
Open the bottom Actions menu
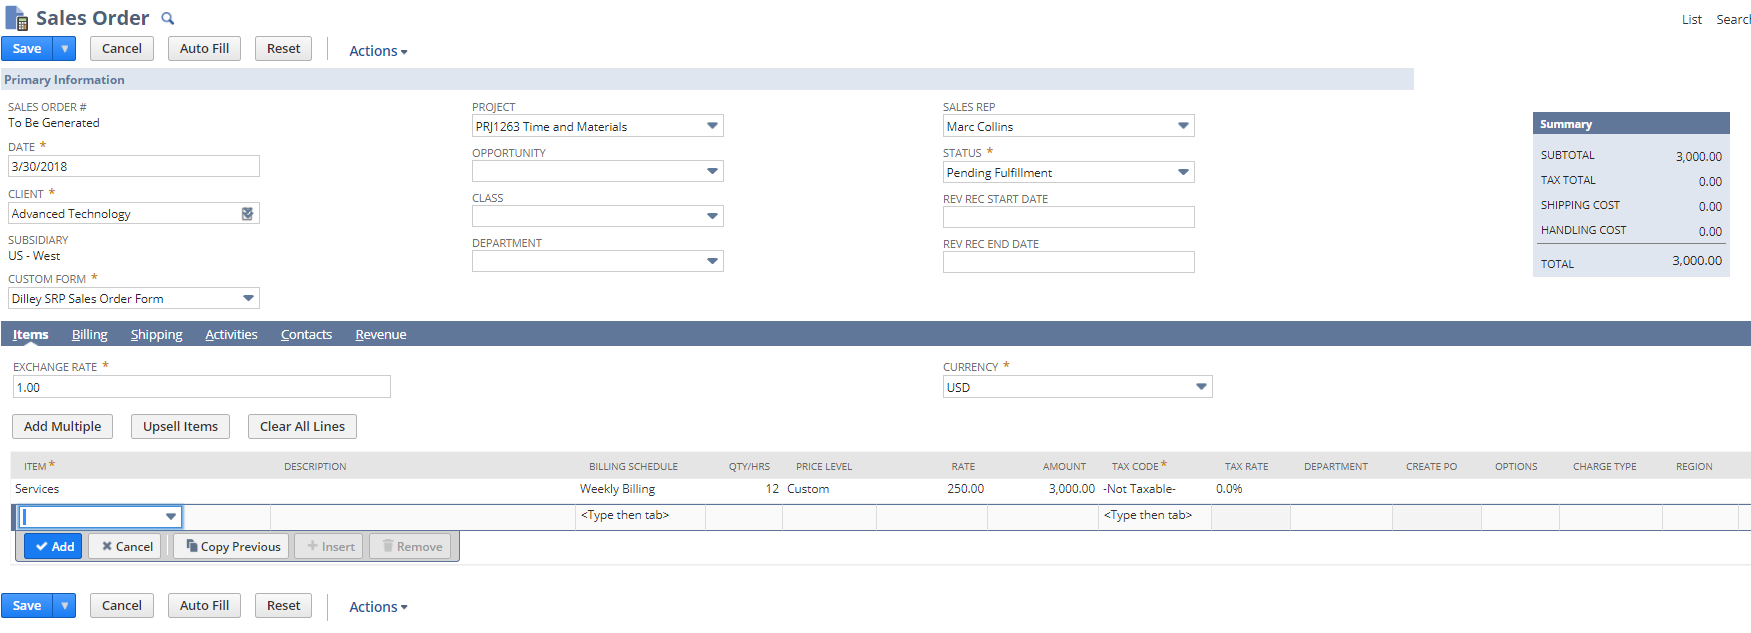378,607
